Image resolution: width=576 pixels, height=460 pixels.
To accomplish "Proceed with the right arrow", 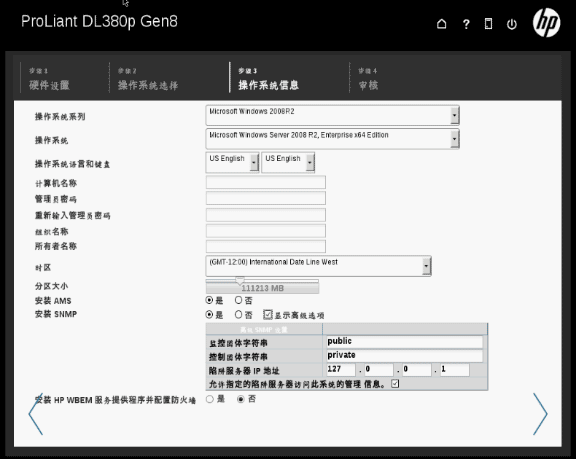I will [x=540, y=414].
